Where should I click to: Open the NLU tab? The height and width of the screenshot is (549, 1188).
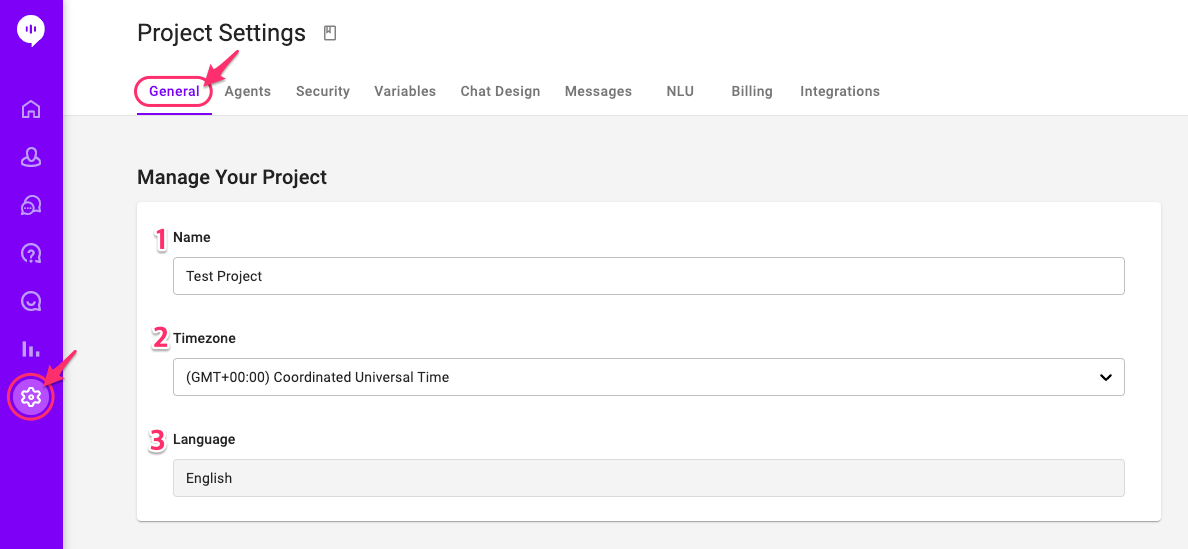(x=680, y=91)
